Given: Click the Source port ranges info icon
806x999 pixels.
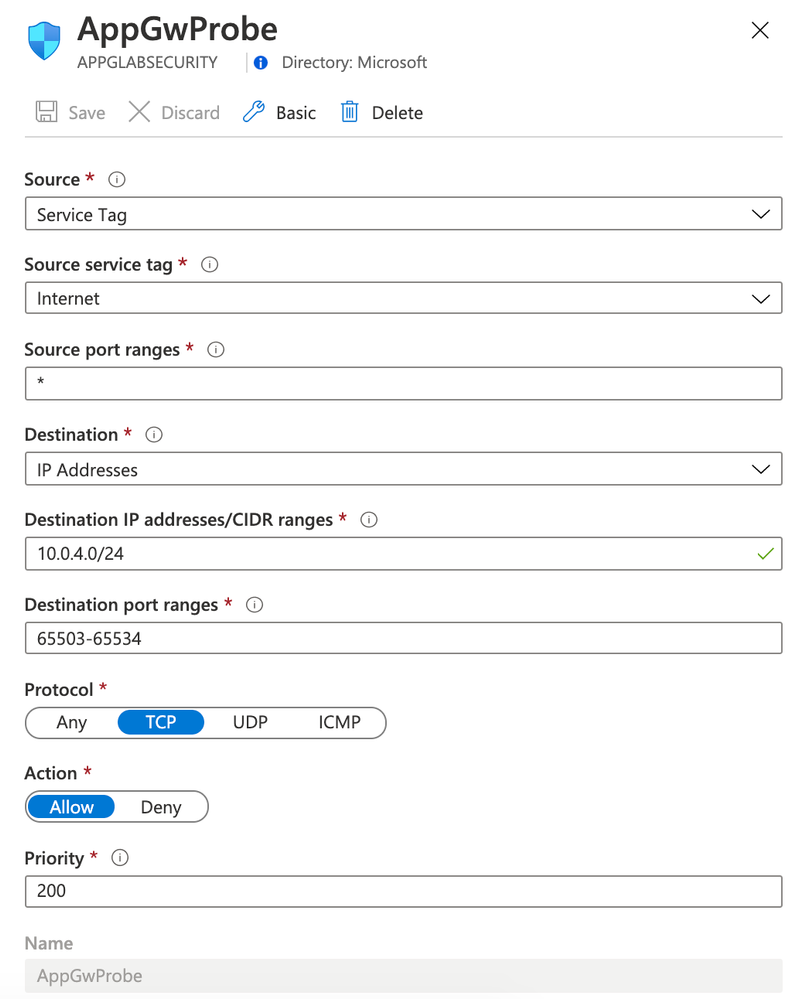Looking at the screenshot, I should pos(216,350).
